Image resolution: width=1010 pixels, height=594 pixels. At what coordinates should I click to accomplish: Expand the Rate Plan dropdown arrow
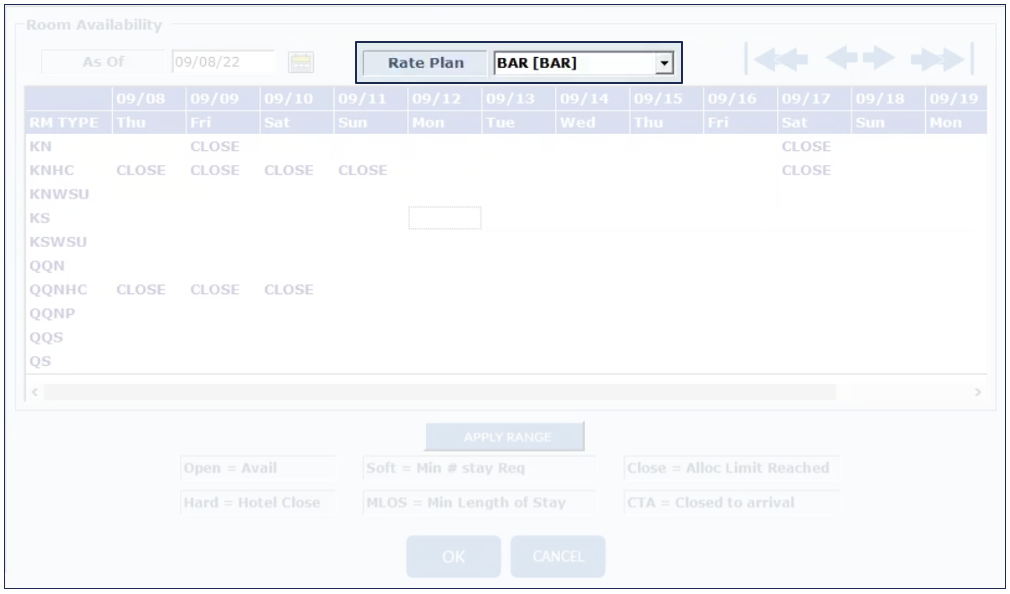[663, 63]
